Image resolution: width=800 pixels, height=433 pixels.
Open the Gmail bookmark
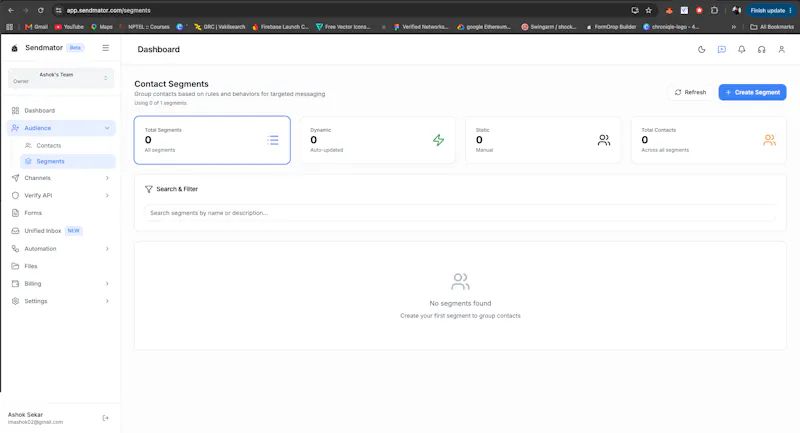coord(36,27)
